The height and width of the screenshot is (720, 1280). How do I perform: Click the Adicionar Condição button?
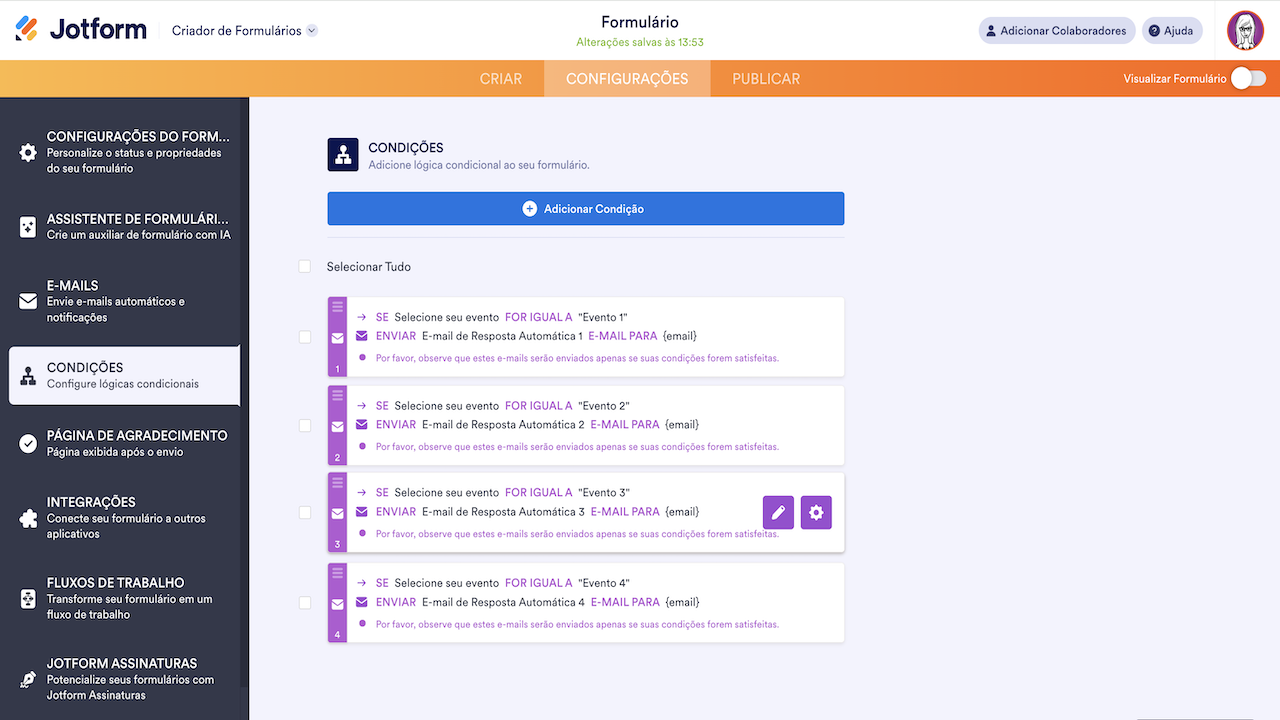coord(586,209)
